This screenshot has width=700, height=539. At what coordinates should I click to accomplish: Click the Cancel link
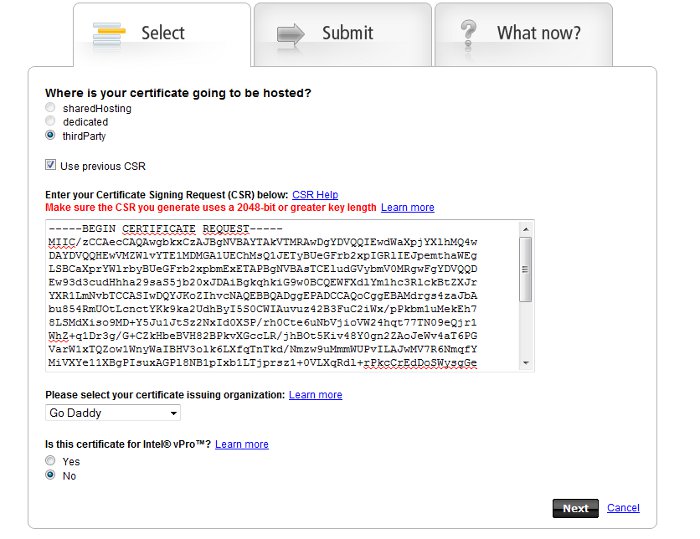click(623, 508)
